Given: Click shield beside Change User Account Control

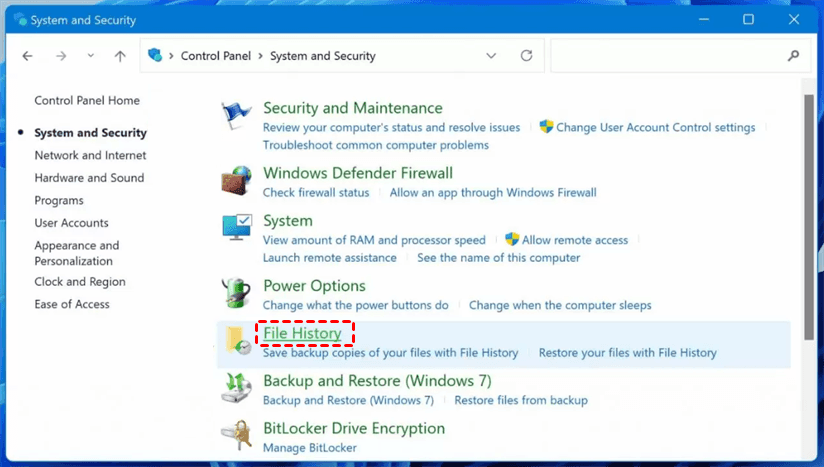Looking at the screenshot, I should click(547, 127).
